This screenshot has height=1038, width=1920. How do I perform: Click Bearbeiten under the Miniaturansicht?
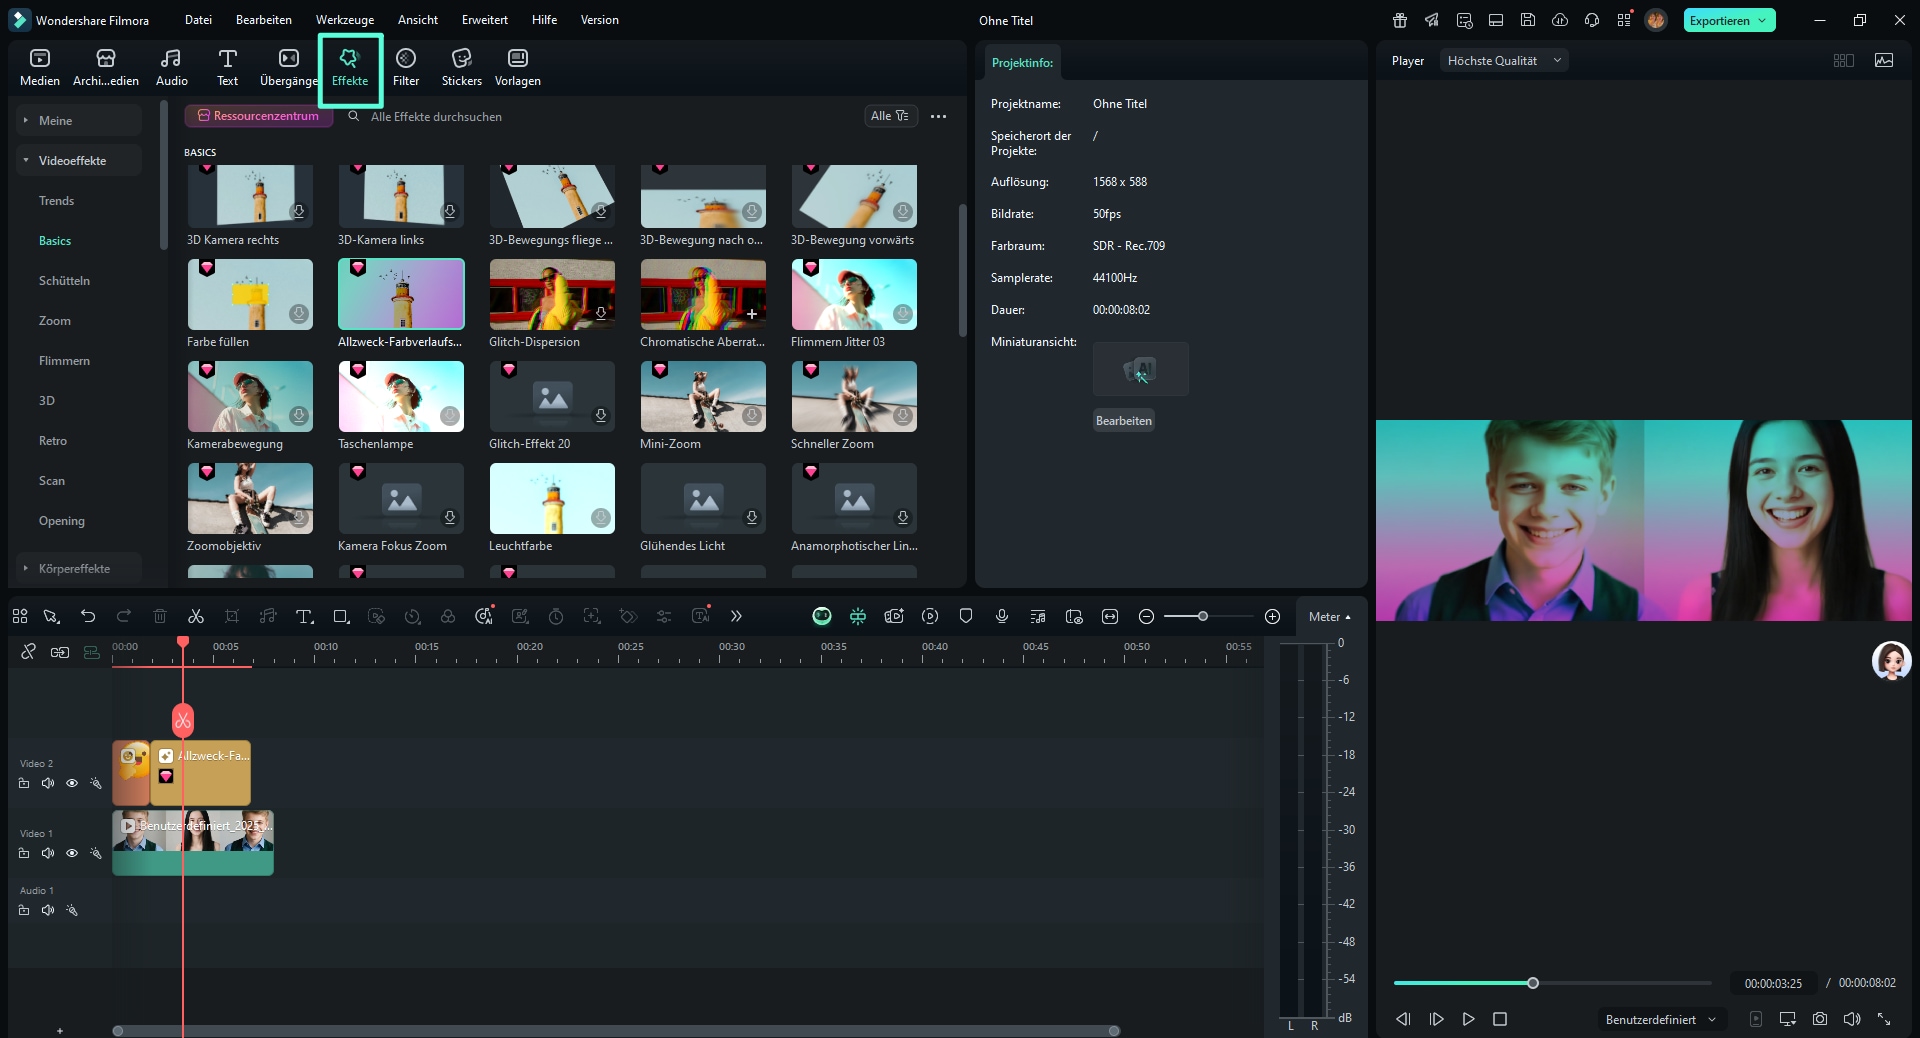click(1124, 421)
